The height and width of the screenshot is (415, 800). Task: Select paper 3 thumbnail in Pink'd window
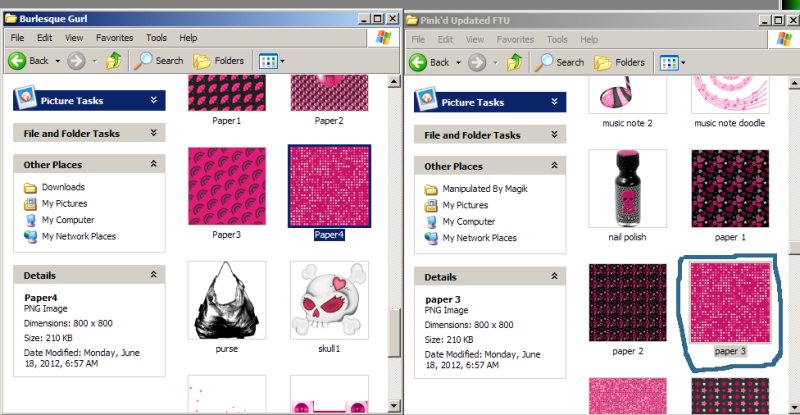(730, 302)
